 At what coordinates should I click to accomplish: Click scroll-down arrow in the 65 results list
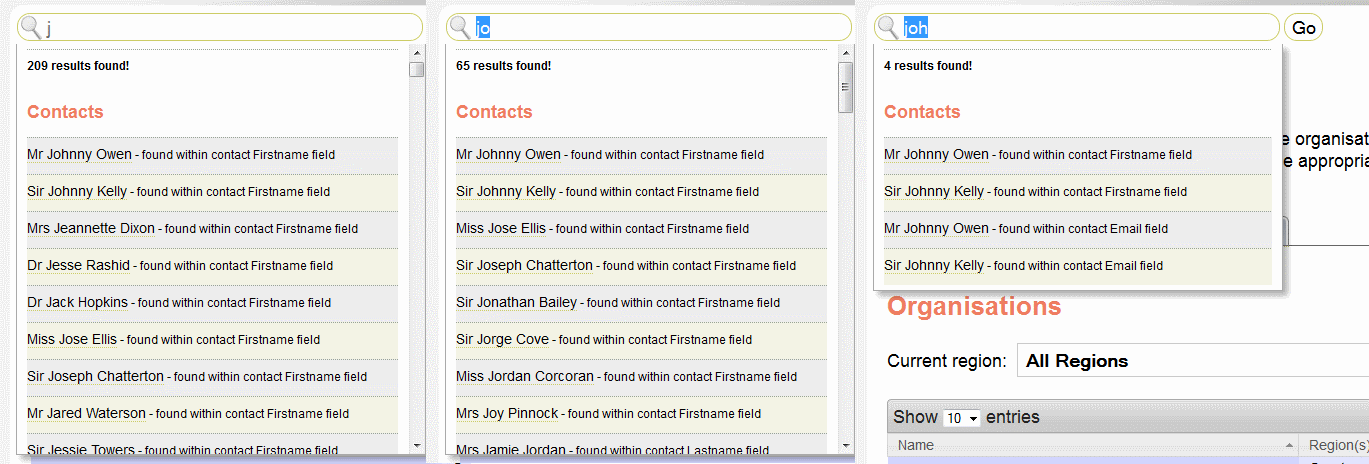coord(845,446)
